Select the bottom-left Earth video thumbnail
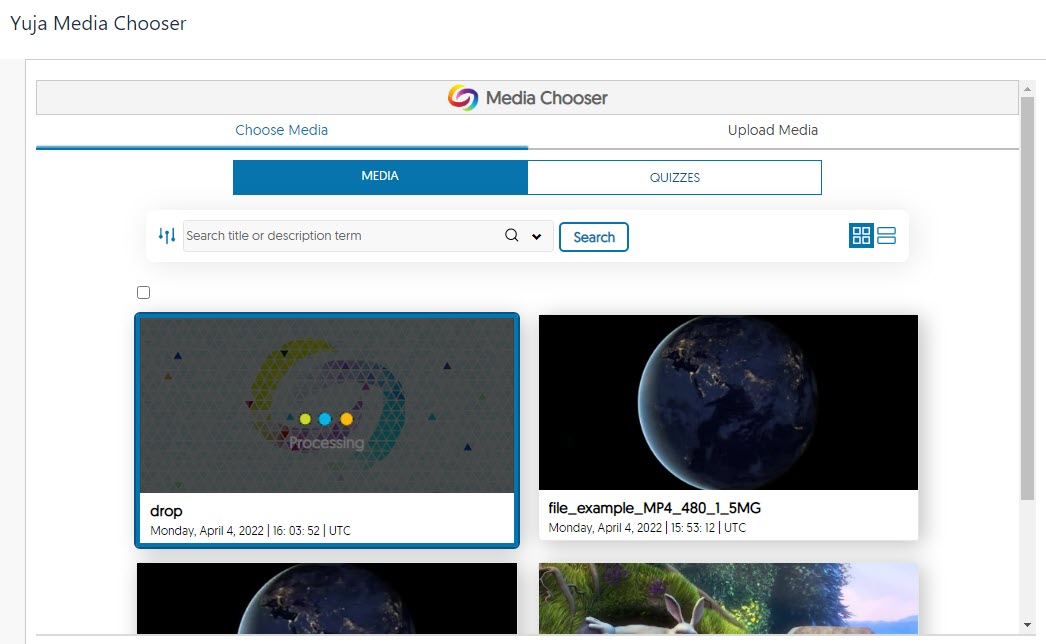This screenshot has width=1046, height=644. click(327, 598)
